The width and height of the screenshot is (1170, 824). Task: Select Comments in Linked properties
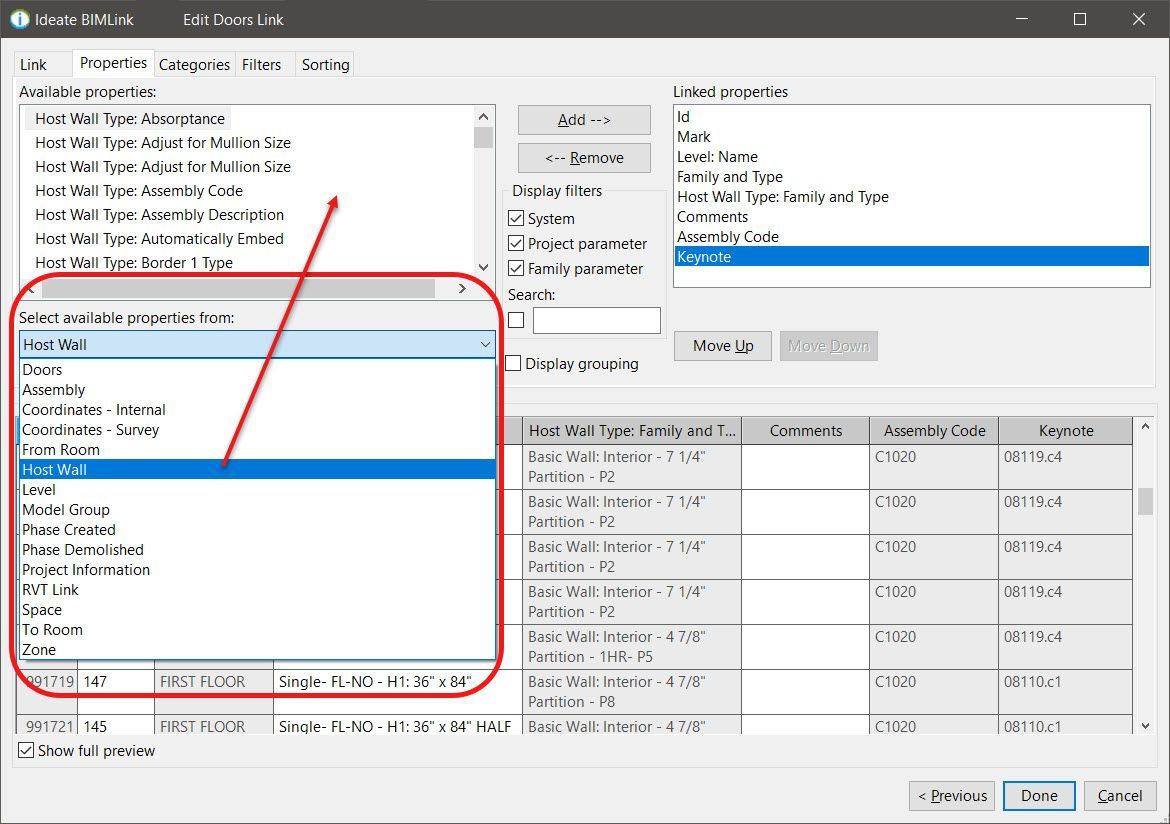pyautogui.click(x=911, y=216)
